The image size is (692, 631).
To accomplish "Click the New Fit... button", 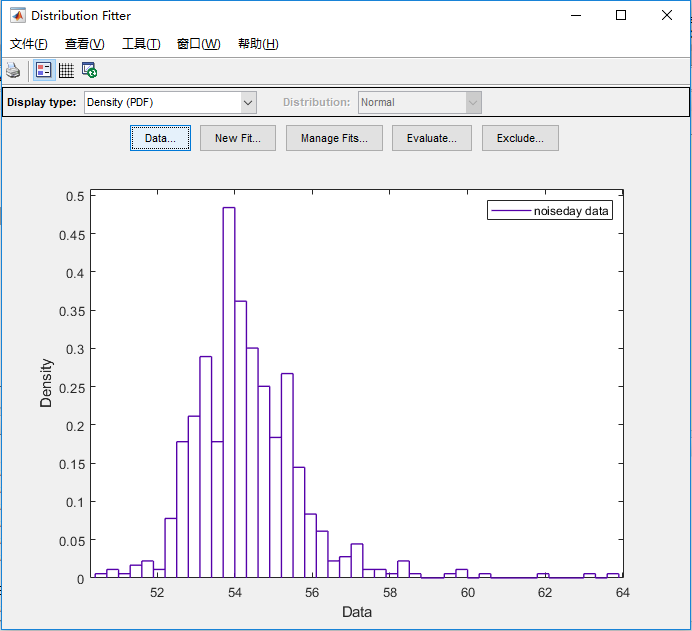I will coord(238,138).
